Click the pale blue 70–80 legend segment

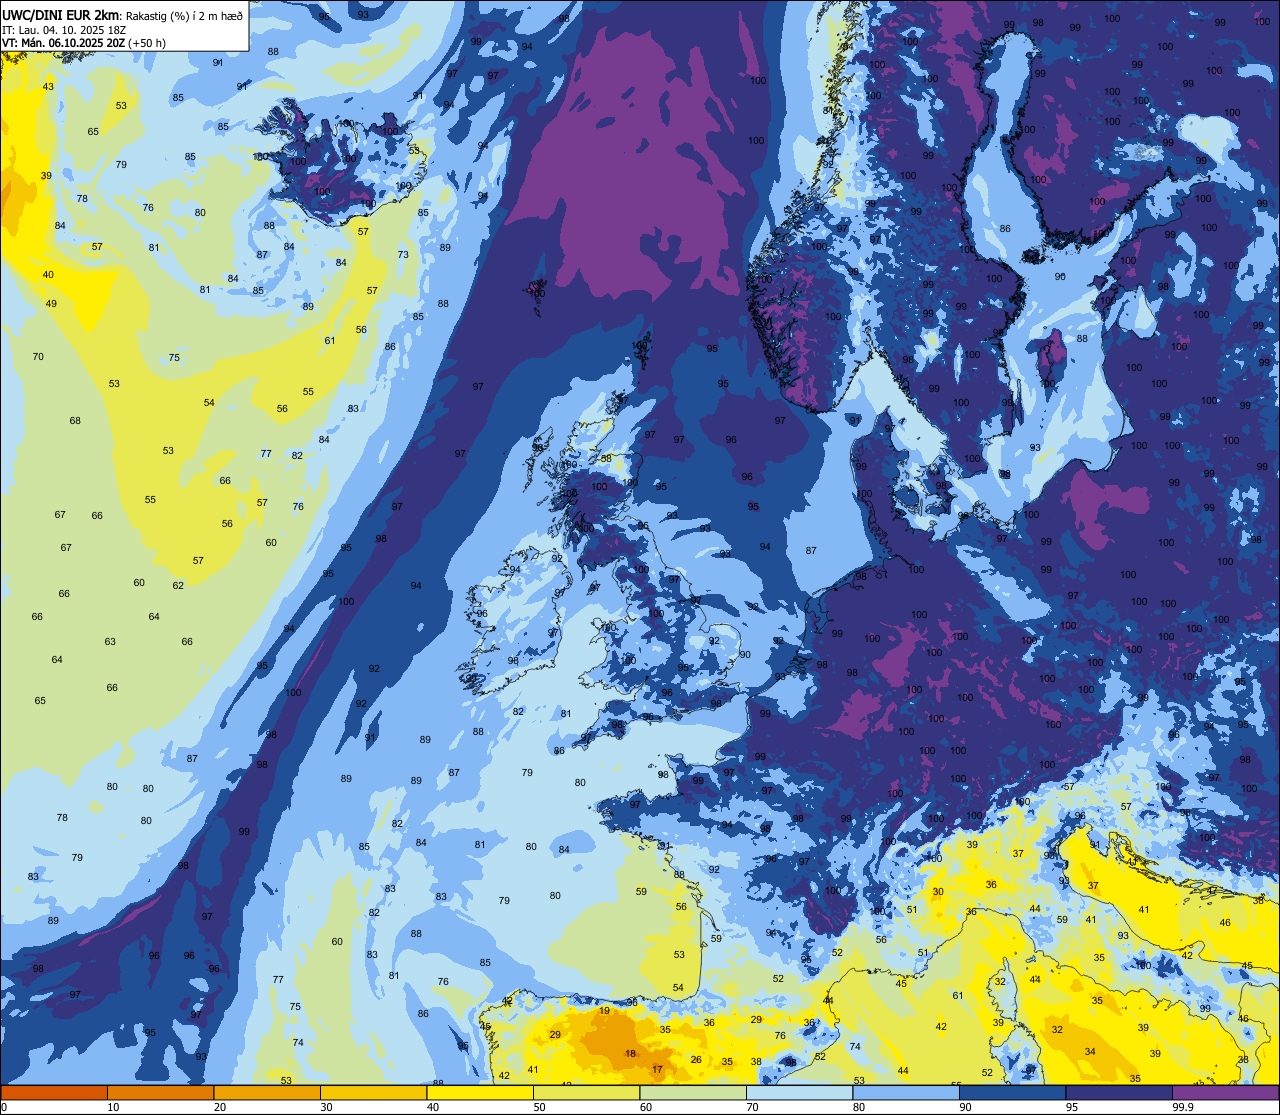[799, 1092]
